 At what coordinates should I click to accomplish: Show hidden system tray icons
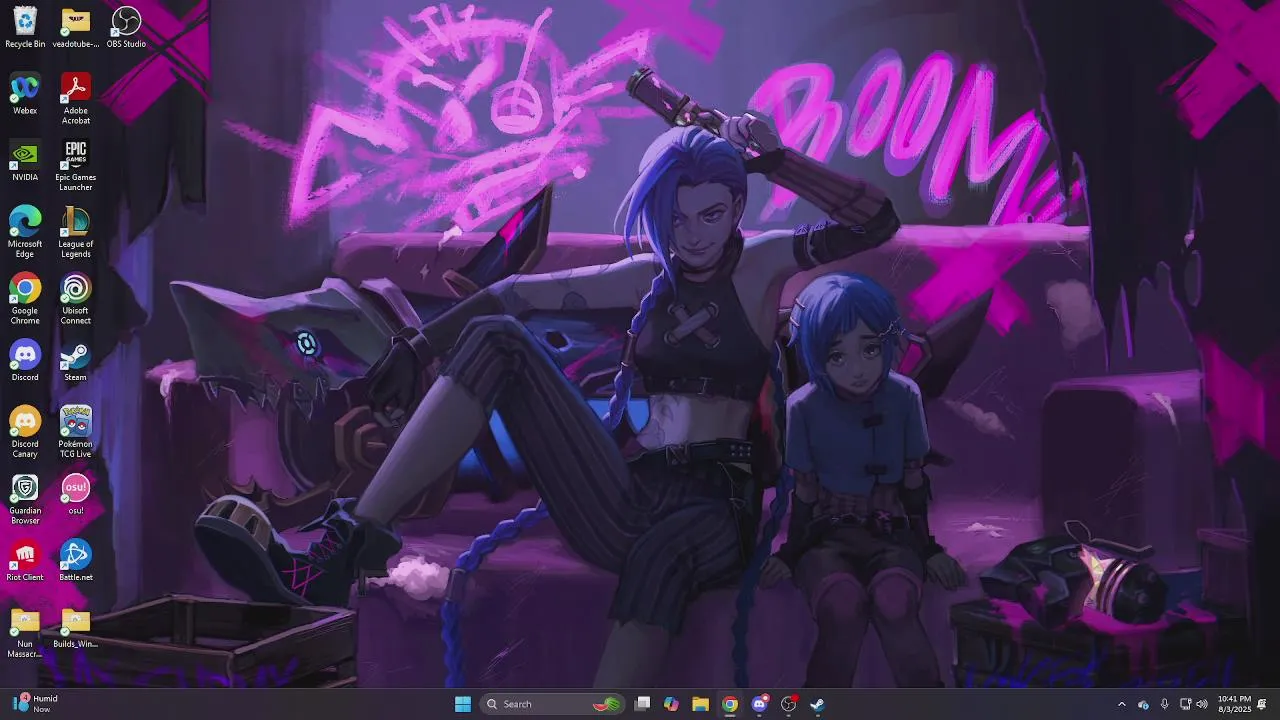coord(1121,704)
